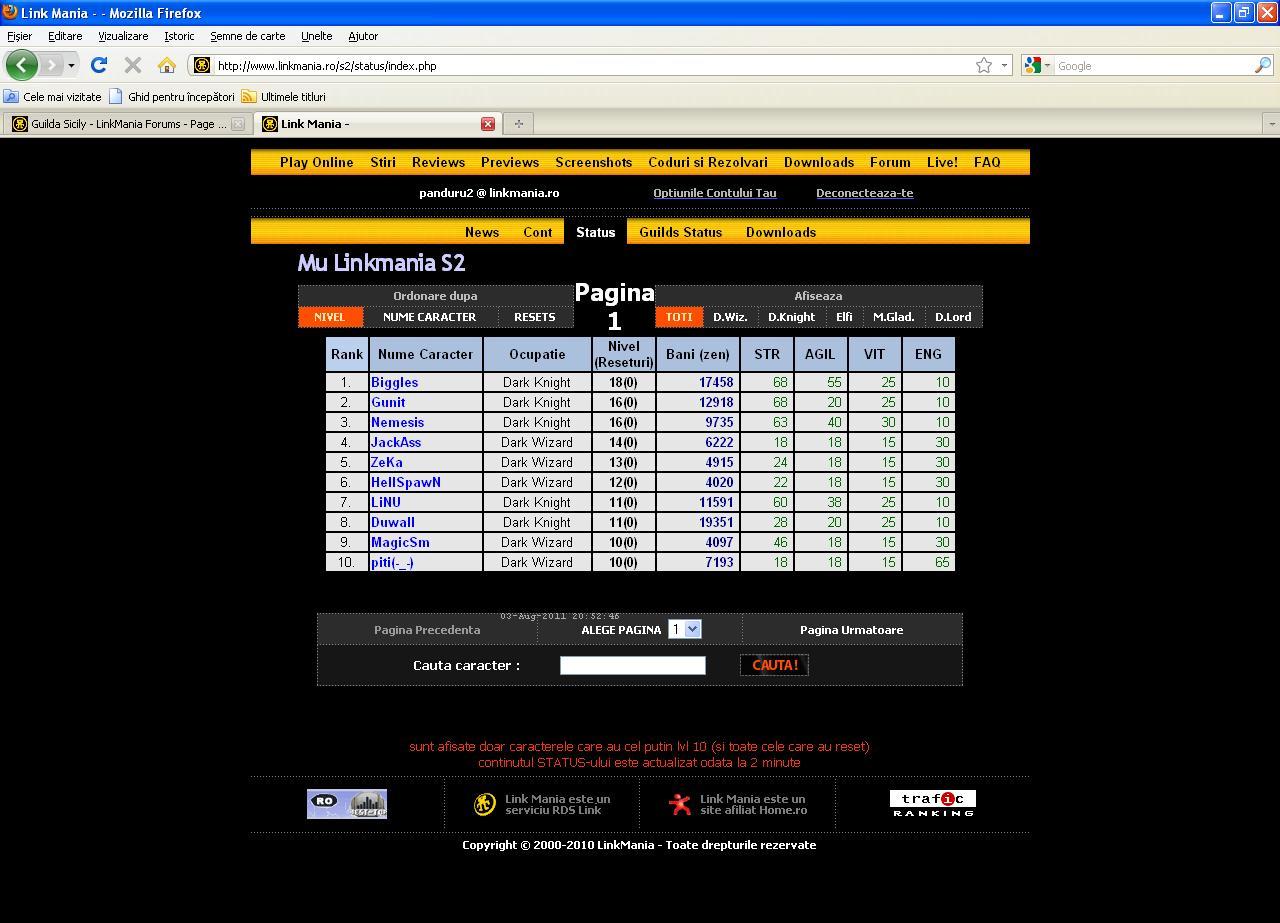Image resolution: width=1280 pixels, height=923 pixels.
Task: Open the Forum link
Action: (890, 162)
